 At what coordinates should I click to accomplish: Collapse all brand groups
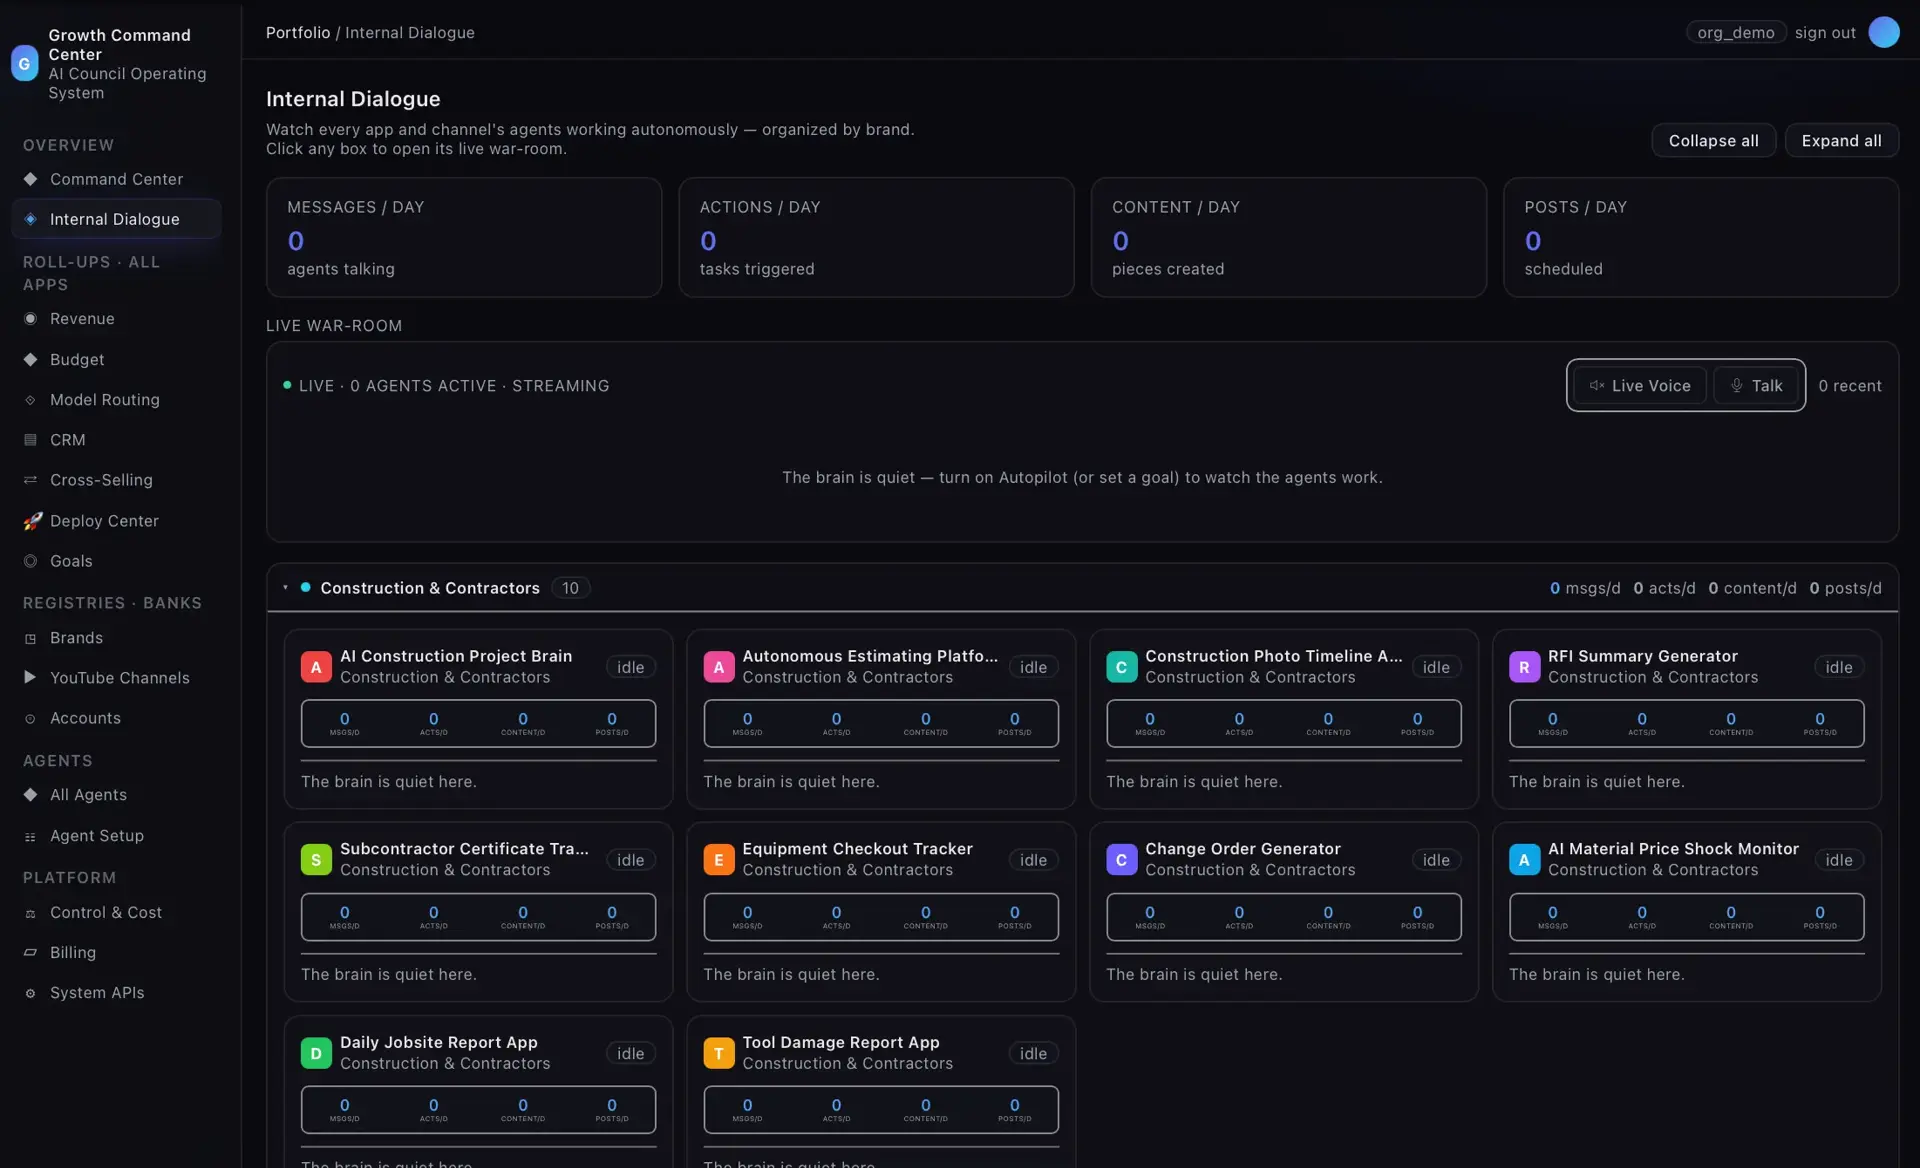click(1713, 140)
